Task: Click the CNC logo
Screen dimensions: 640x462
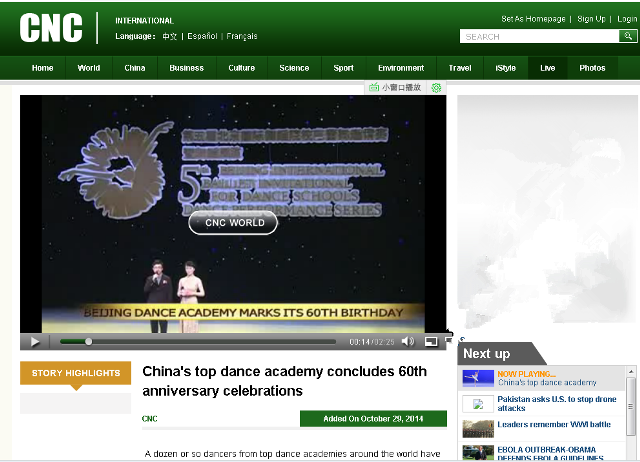Action: (51, 27)
